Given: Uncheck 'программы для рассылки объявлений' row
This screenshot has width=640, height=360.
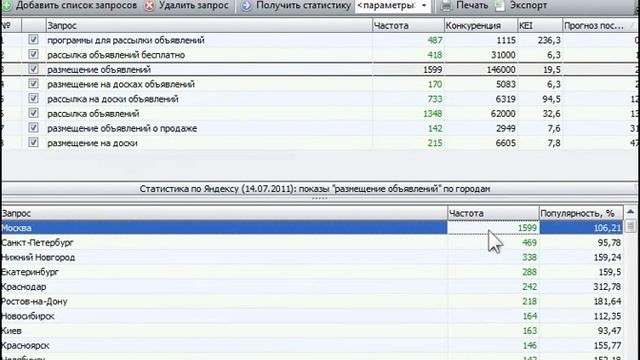Looking at the screenshot, I should (x=33, y=40).
